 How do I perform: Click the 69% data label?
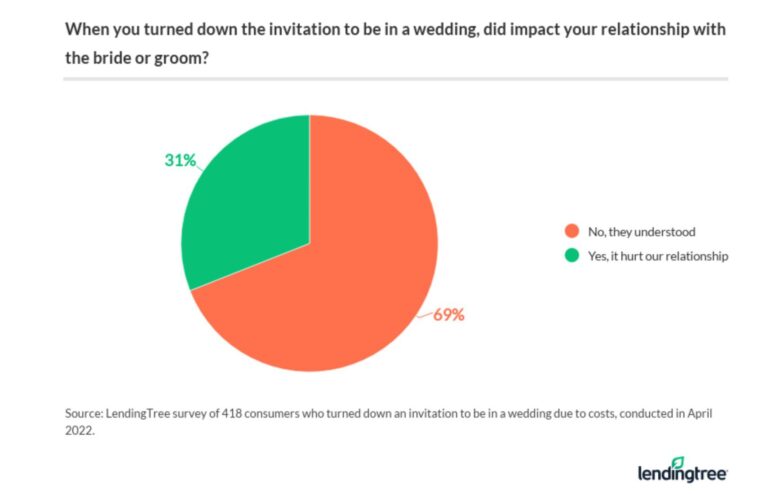tap(448, 315)
